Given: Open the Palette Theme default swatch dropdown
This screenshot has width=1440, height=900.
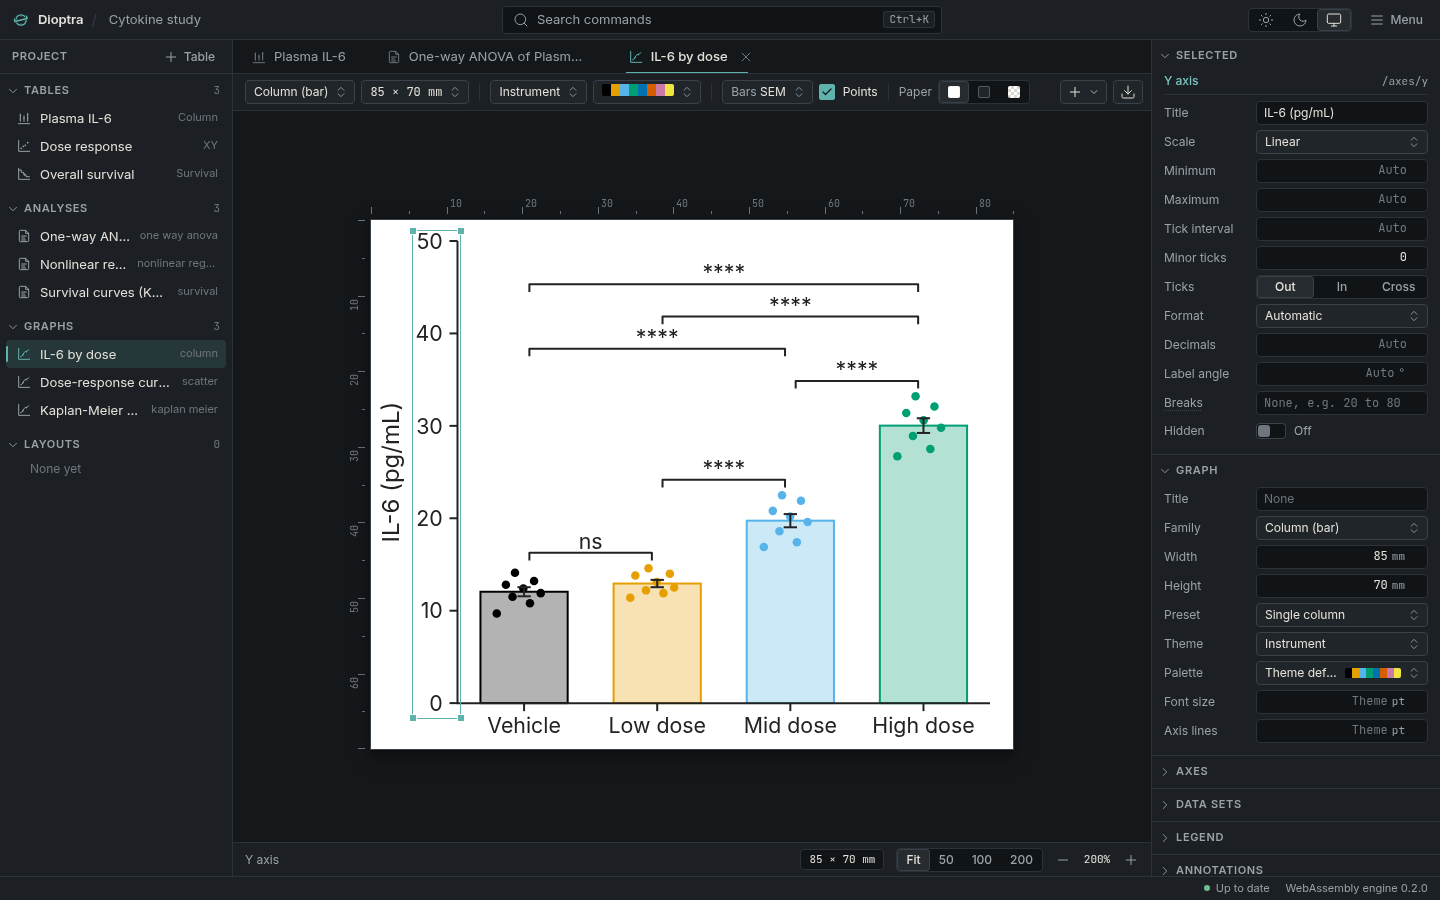Looking at the screenshot, I should pyautogui.click(x=1341, y=673).
